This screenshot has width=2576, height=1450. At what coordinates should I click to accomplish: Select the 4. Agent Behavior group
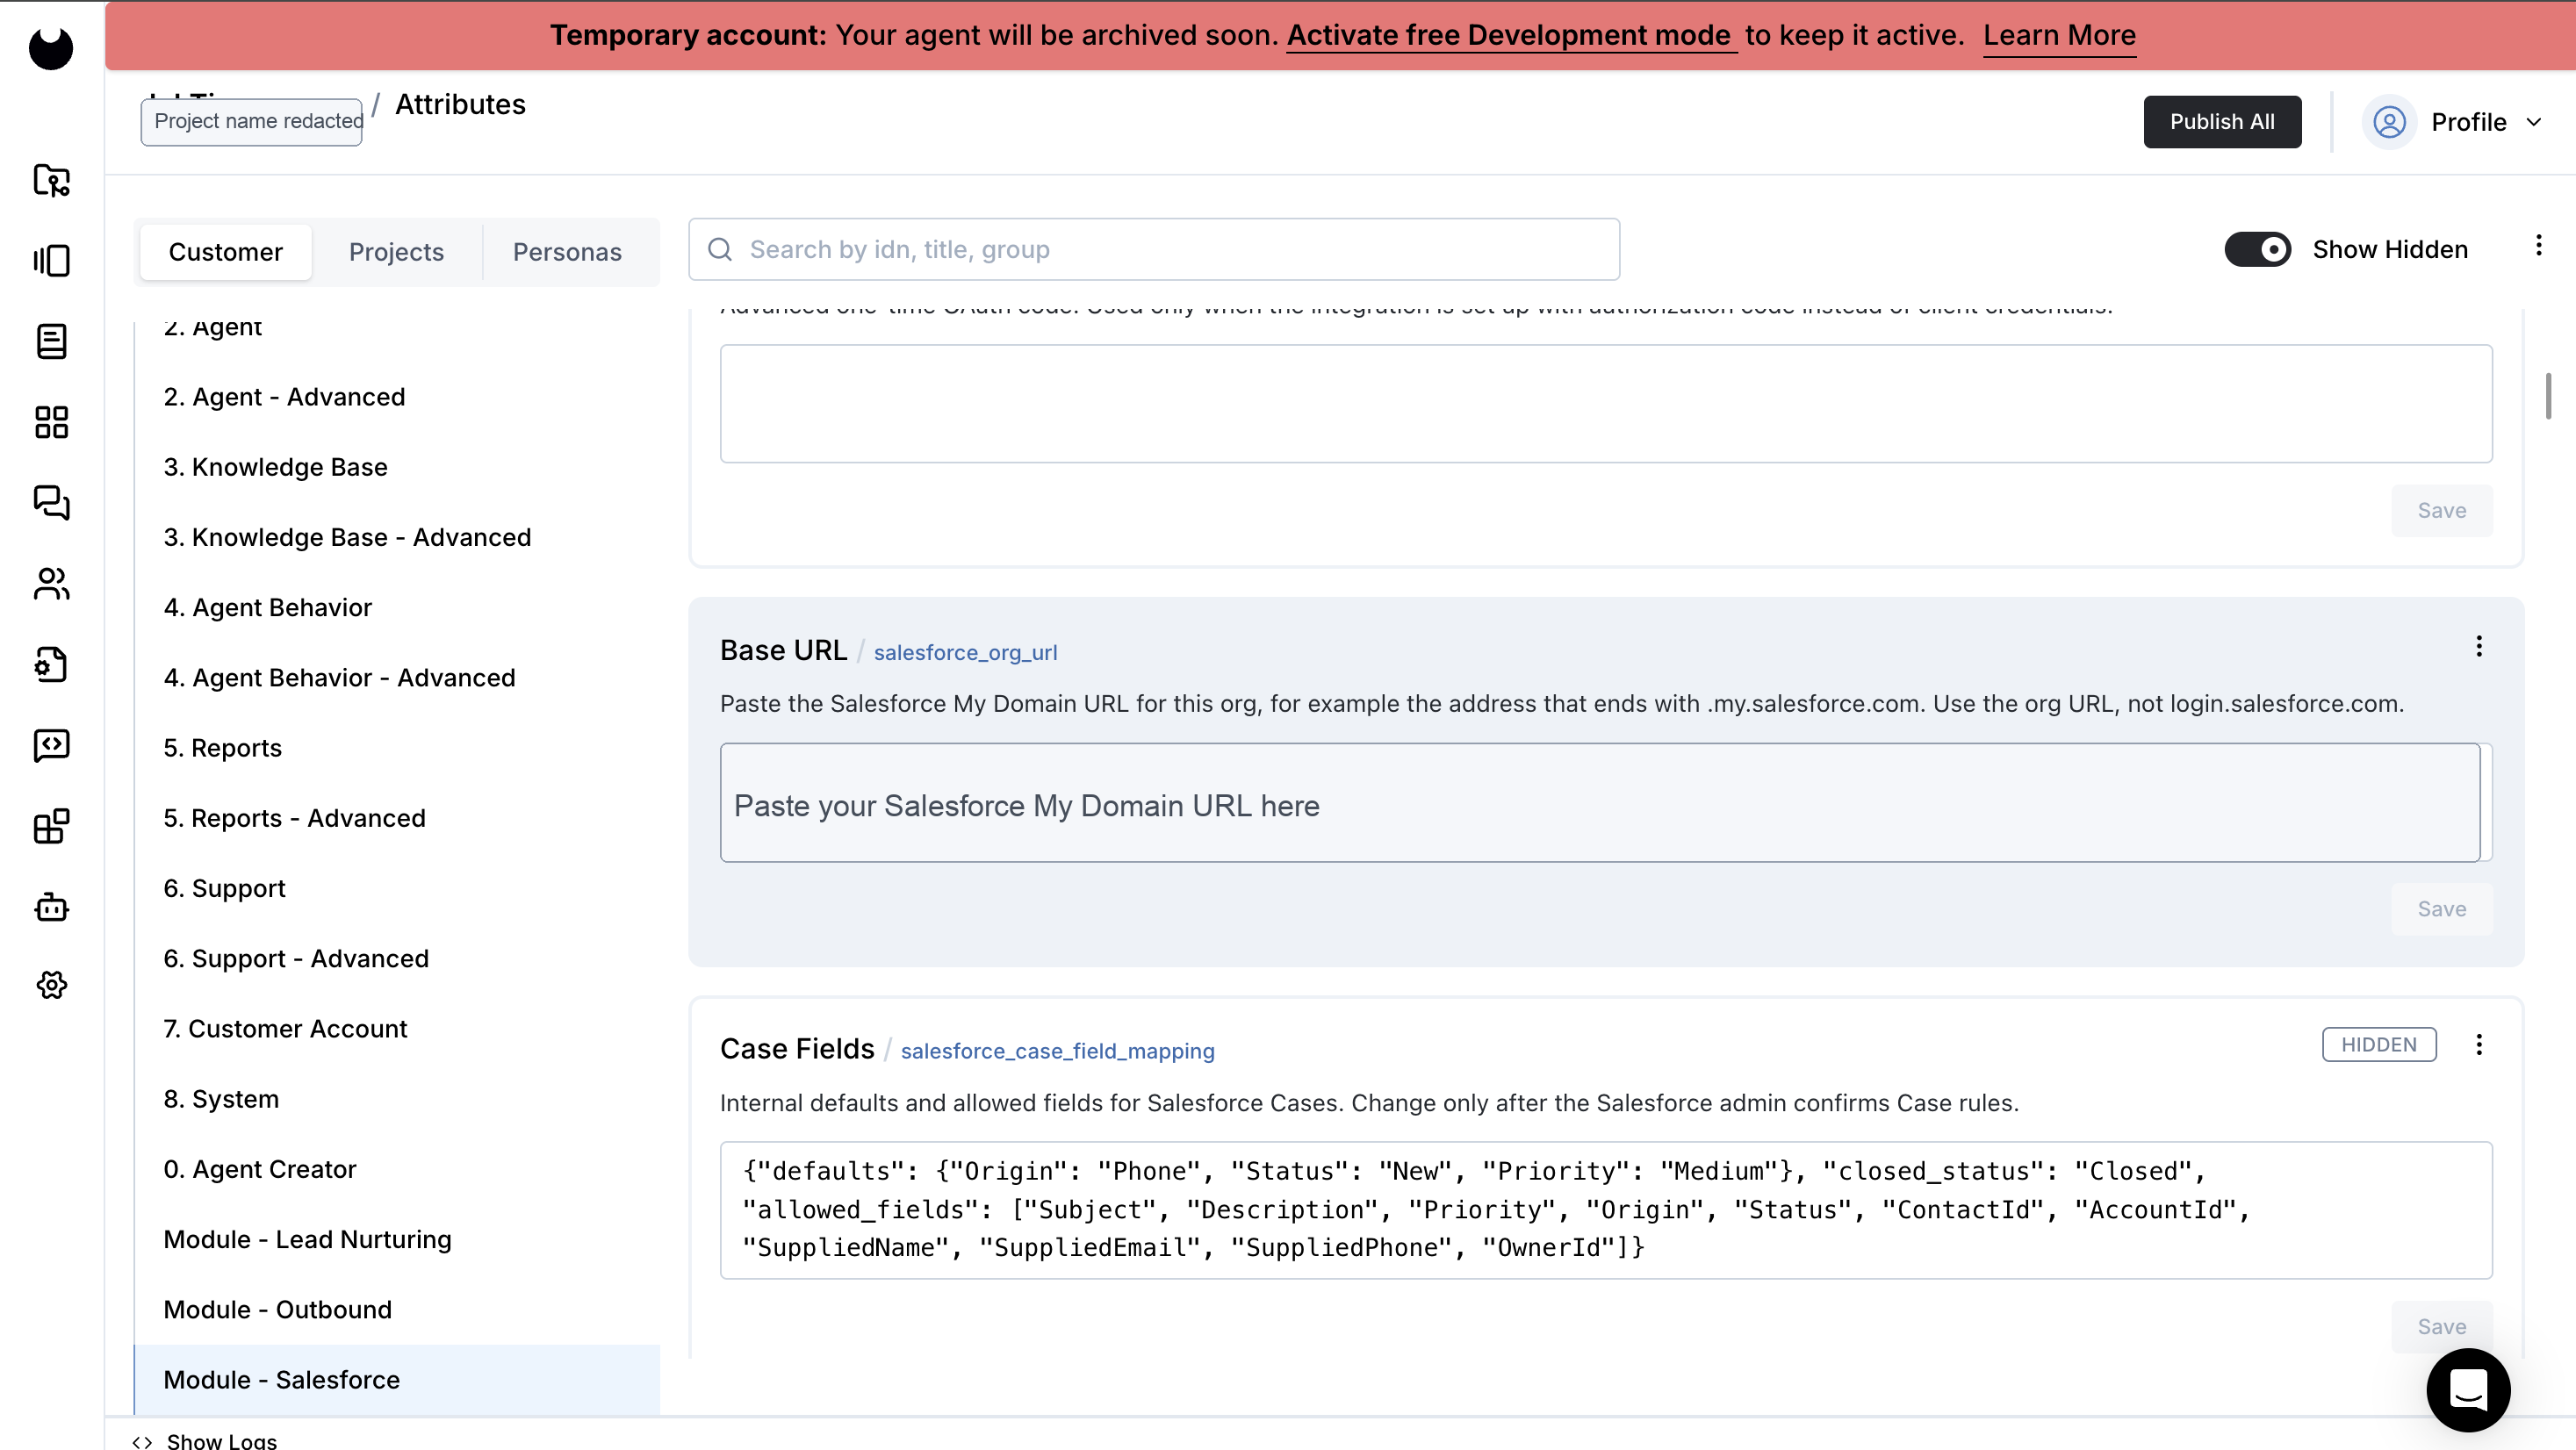point(397,608)
